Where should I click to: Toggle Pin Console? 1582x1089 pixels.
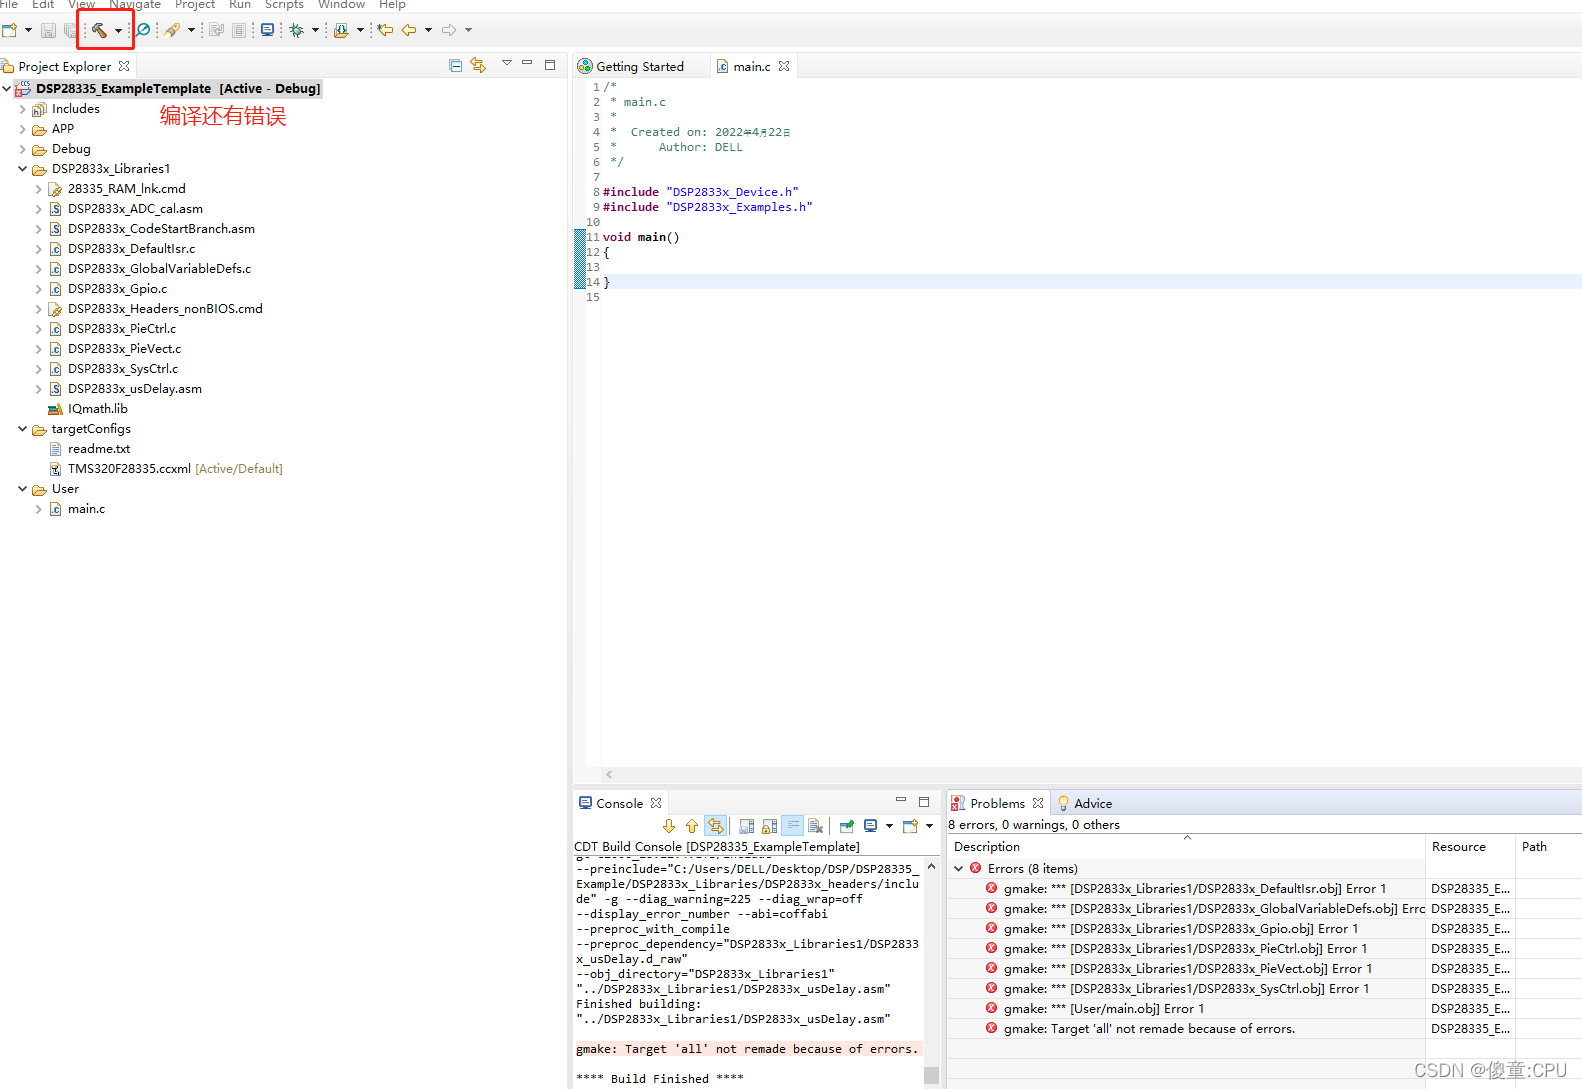[846, 826]
